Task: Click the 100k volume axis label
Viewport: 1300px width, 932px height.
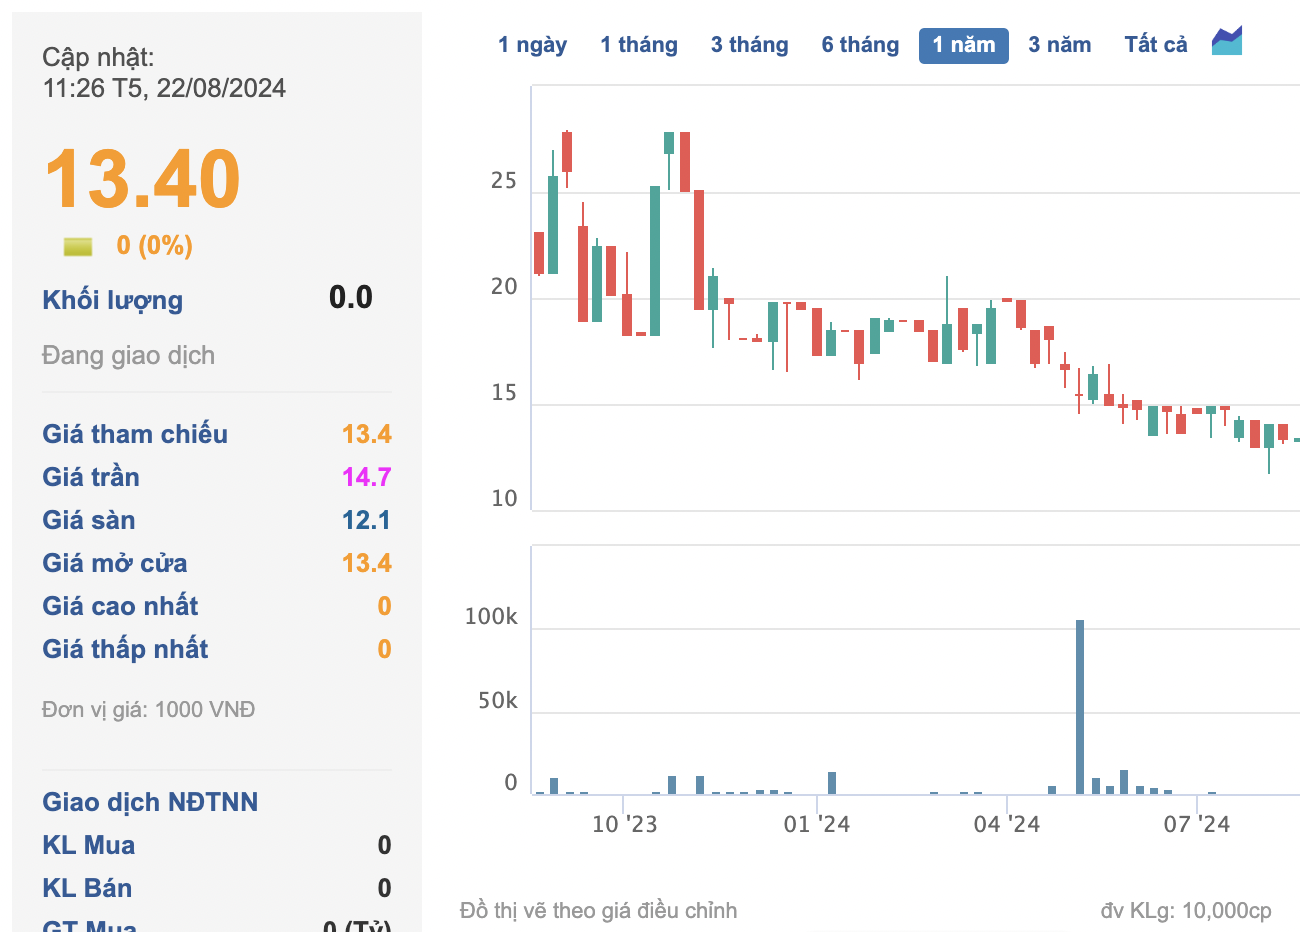Action: tap(491, 617)
